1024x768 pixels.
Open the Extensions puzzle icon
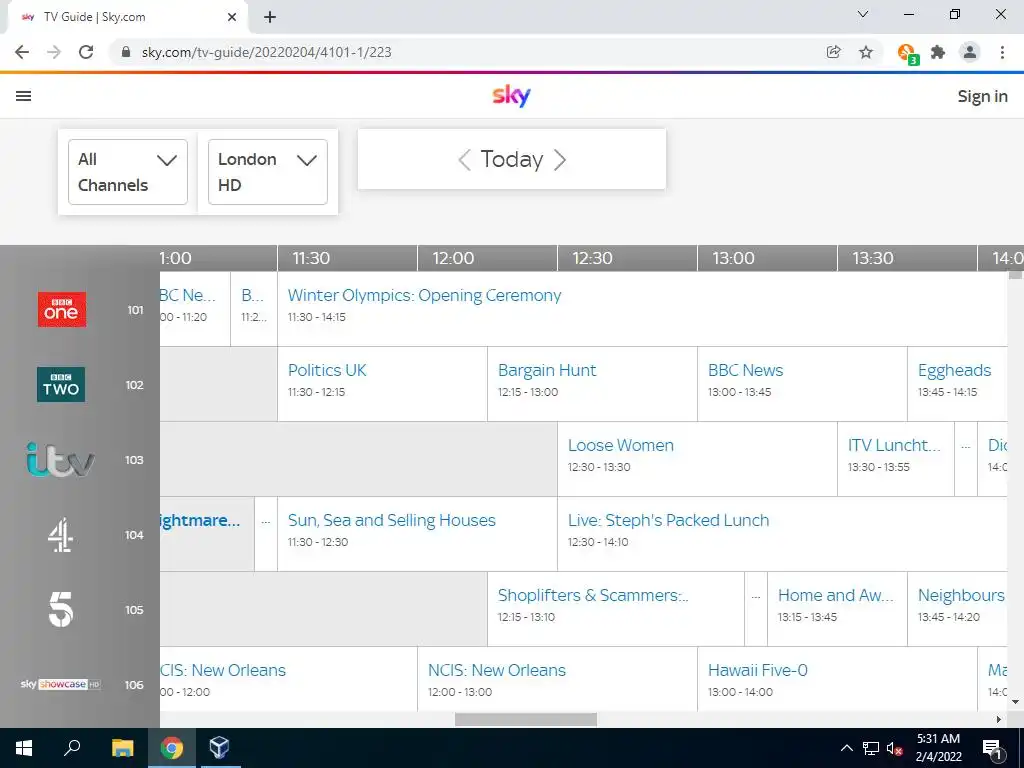[x=938, y=52]
